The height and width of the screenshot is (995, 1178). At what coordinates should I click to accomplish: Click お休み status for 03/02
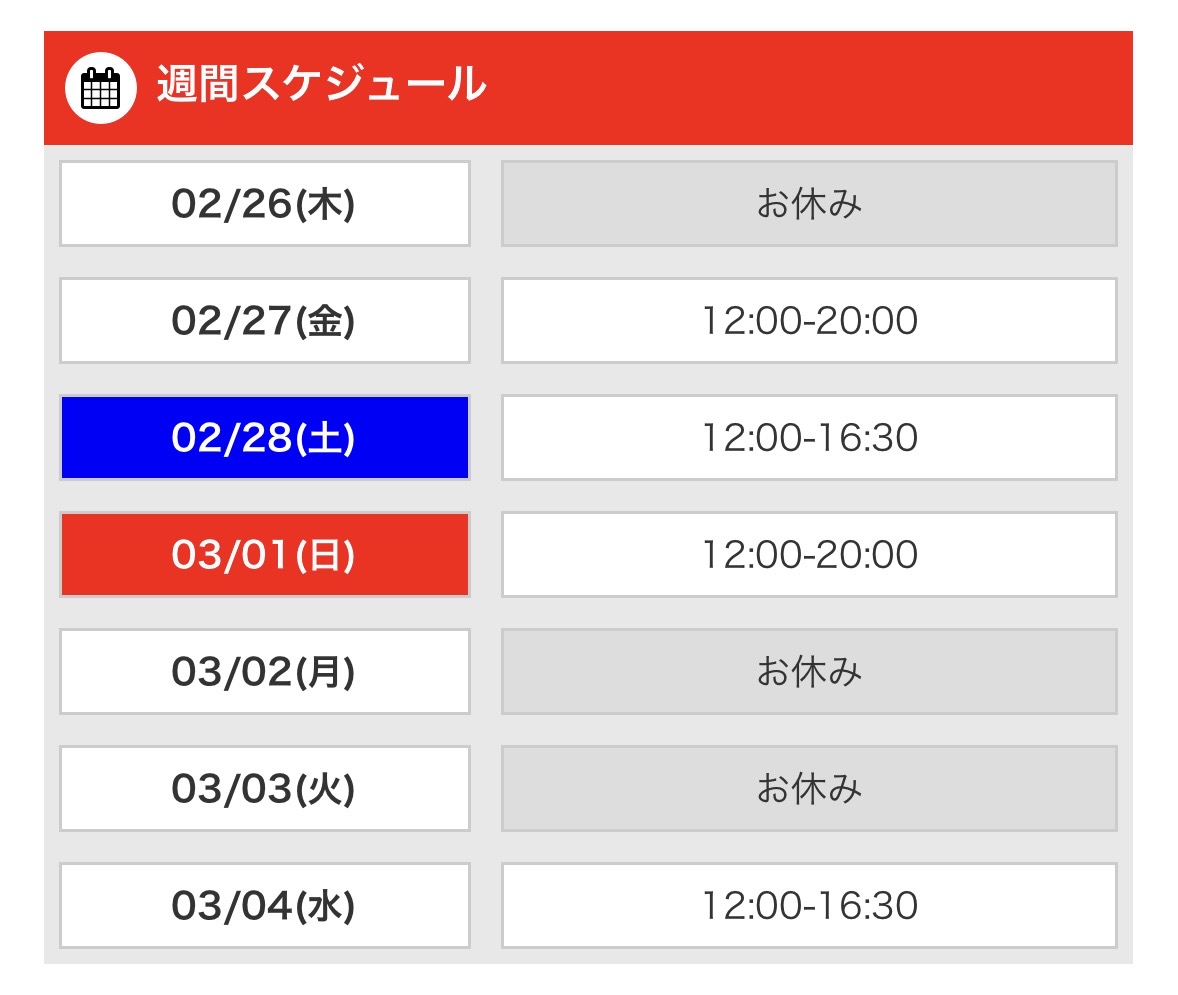pos(808,672)
